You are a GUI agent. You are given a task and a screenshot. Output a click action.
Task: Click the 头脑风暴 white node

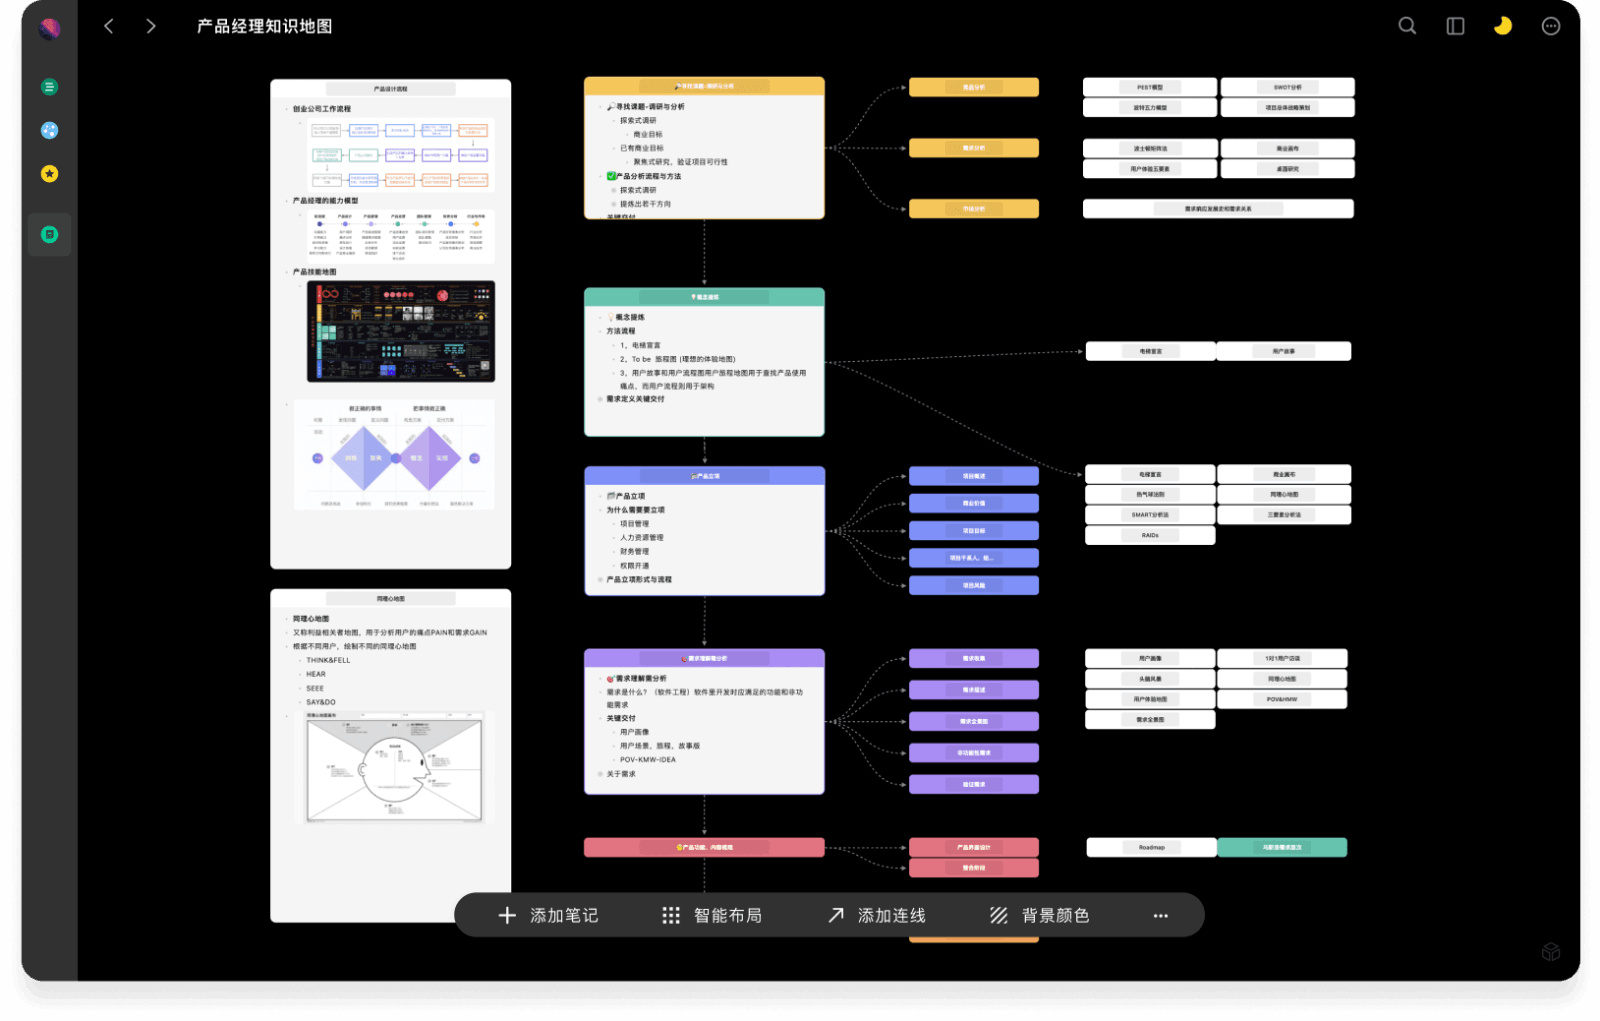(1150, 679)
